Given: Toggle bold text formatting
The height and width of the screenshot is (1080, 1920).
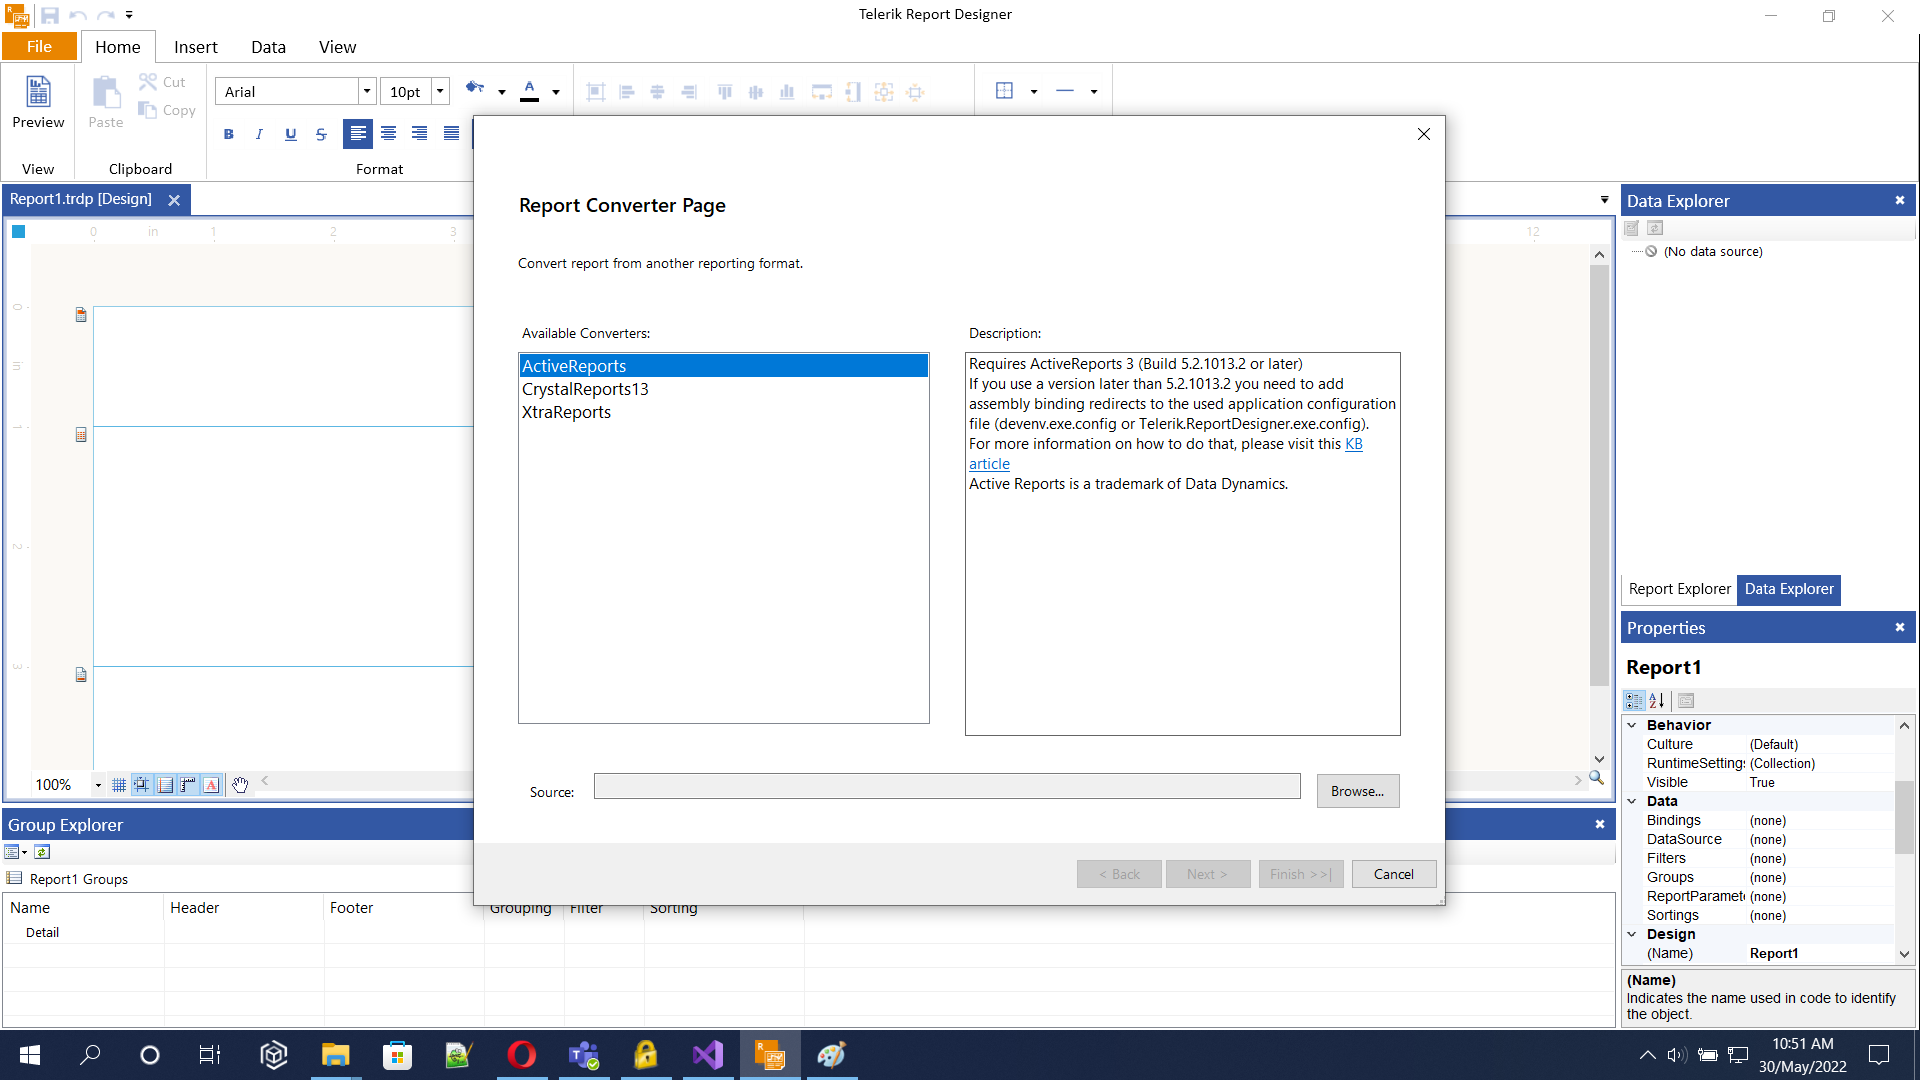Looking at the screenshot, I should click(228, 134).
